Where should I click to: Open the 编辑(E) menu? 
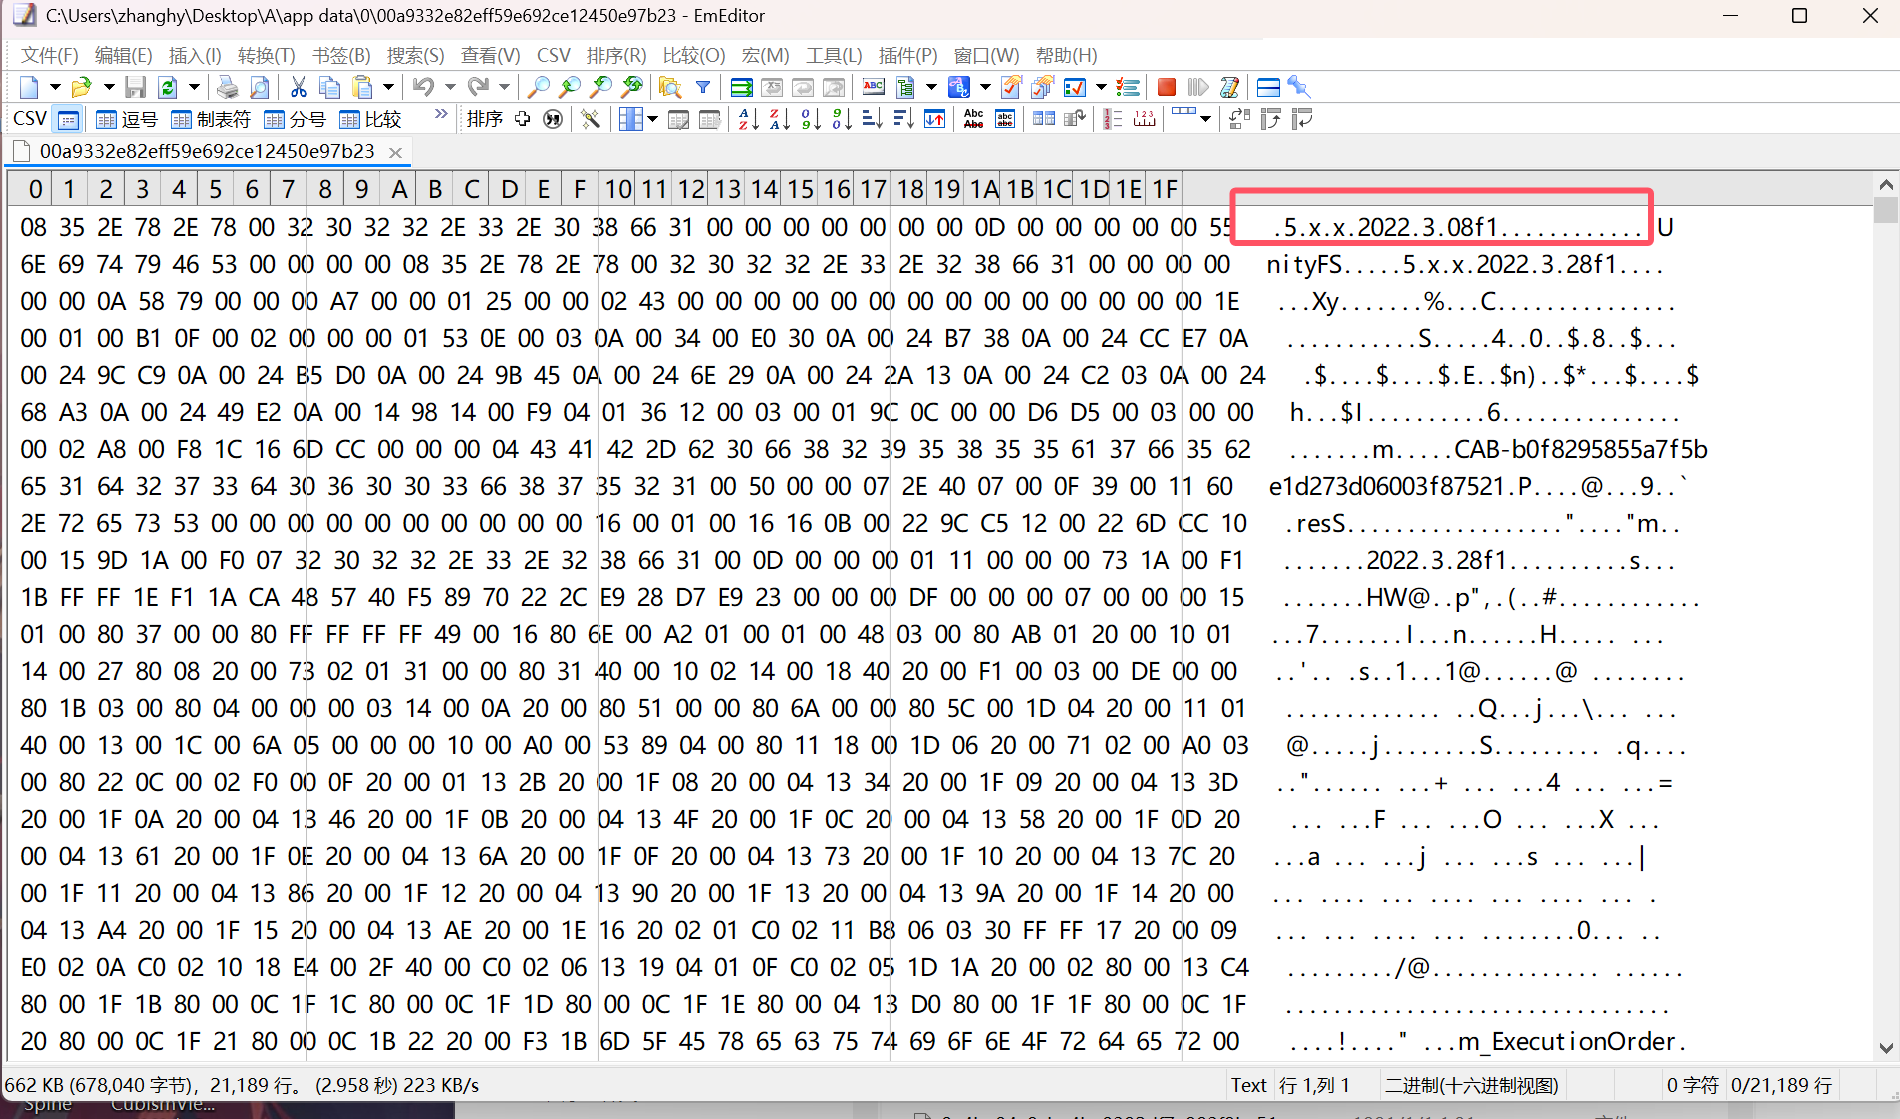coord(123,55)
